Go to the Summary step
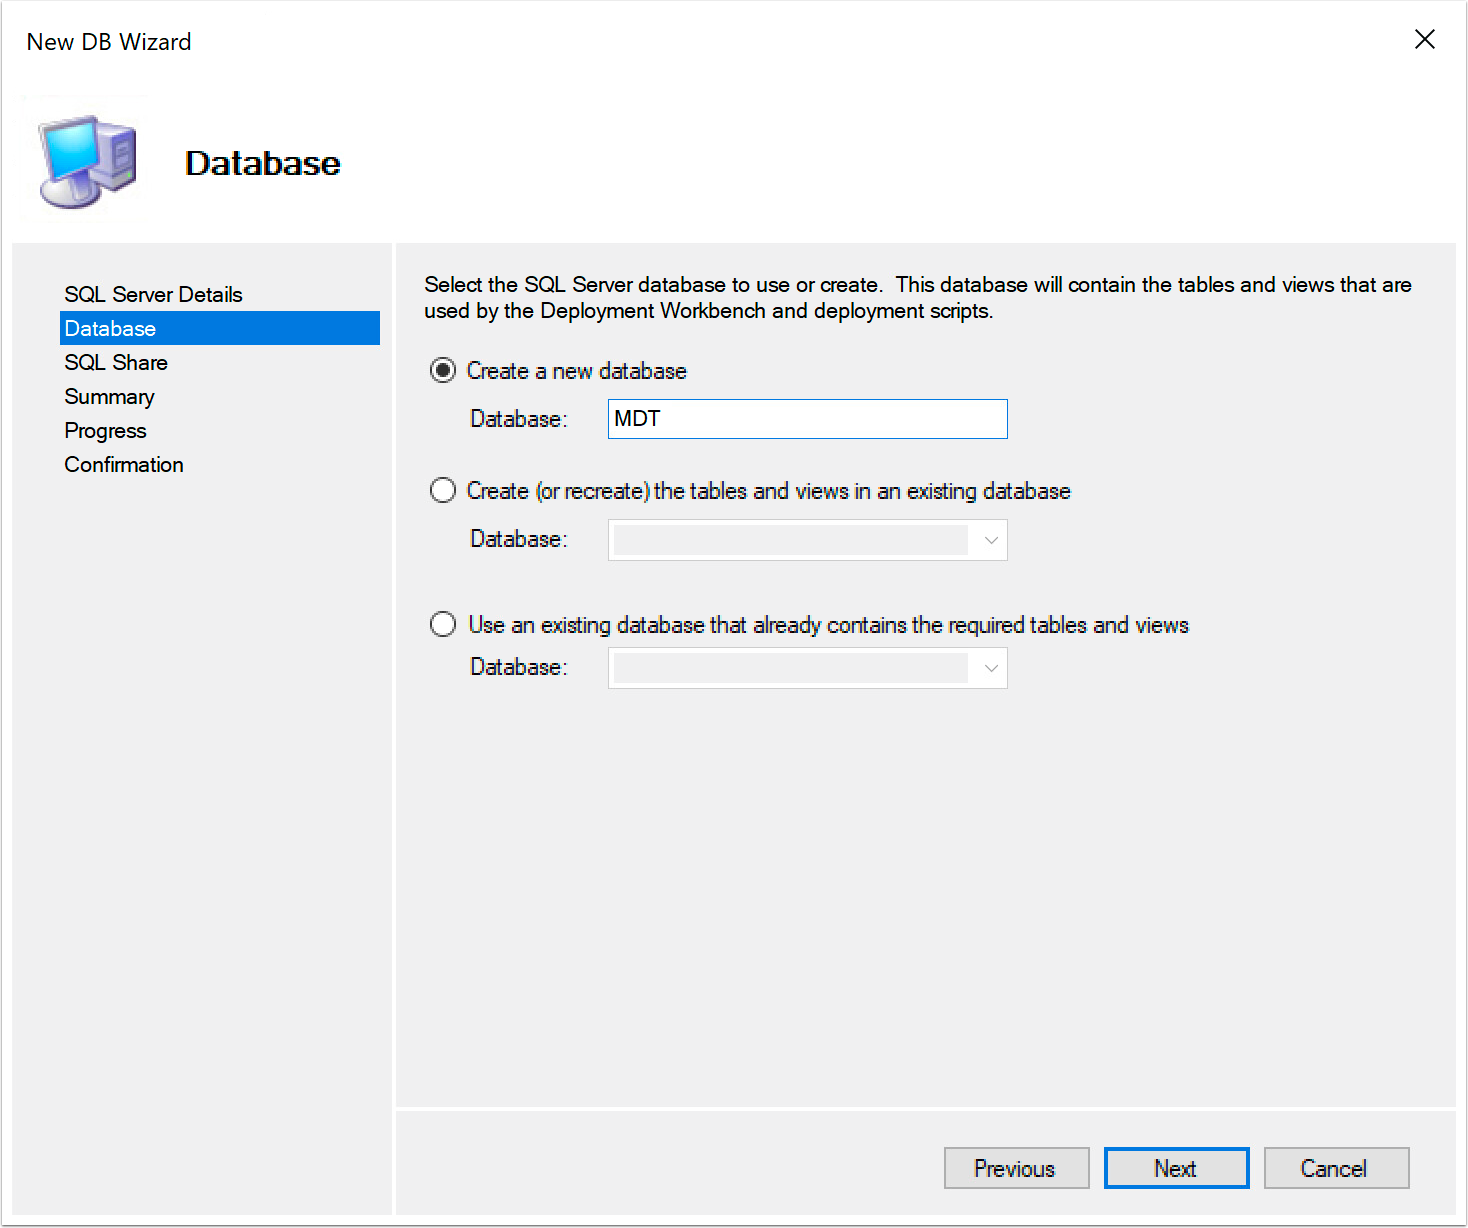The width and height of the screenshot is (1468, 1228). 109,396
